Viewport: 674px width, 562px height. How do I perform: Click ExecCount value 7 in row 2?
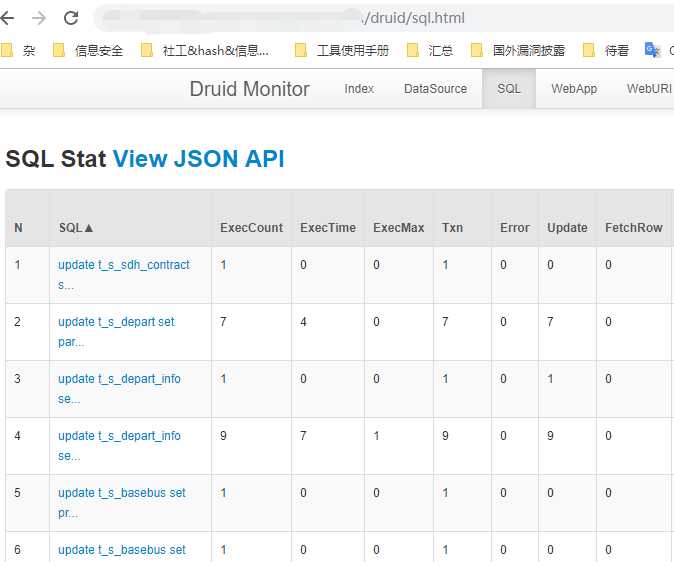point(223,322)
